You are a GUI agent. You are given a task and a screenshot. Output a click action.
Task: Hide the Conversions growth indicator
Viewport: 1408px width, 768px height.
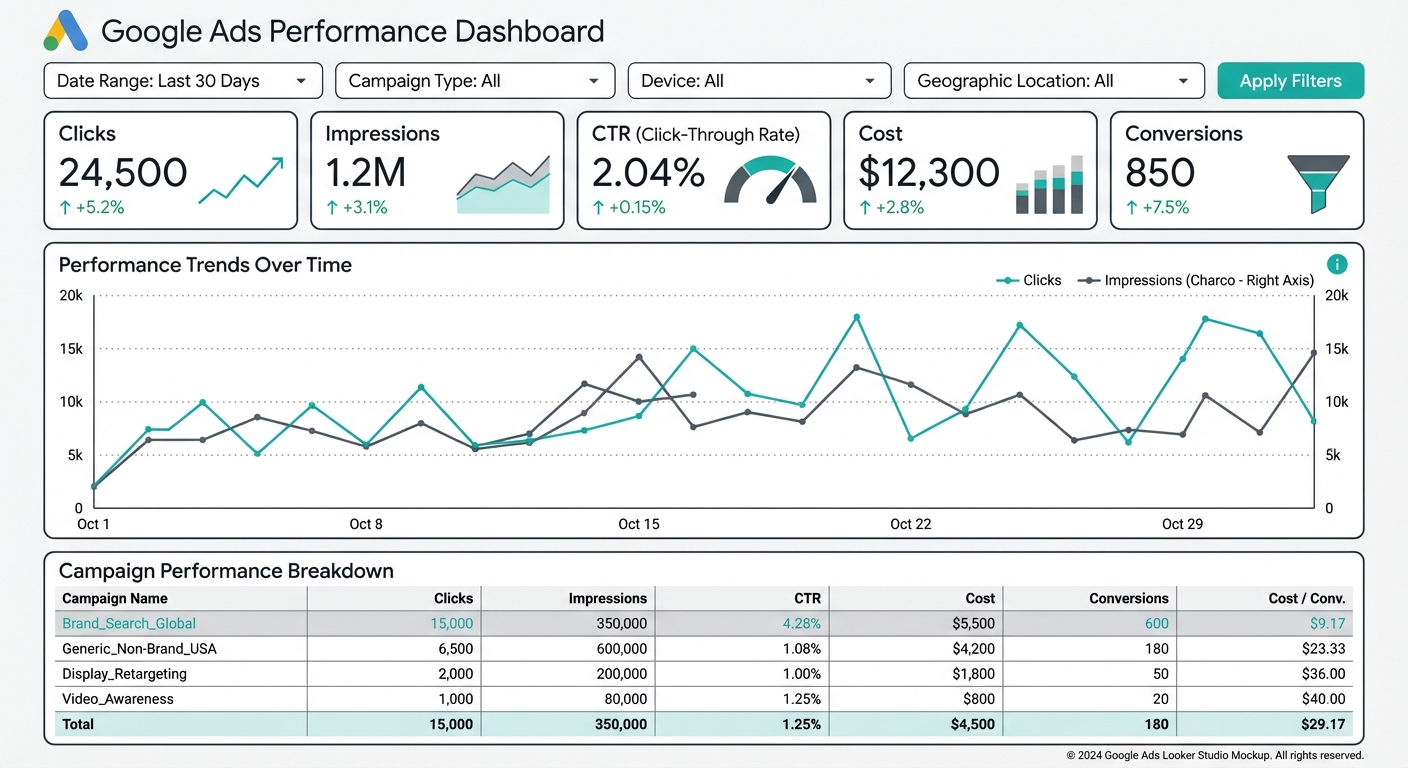(1156, 207)
